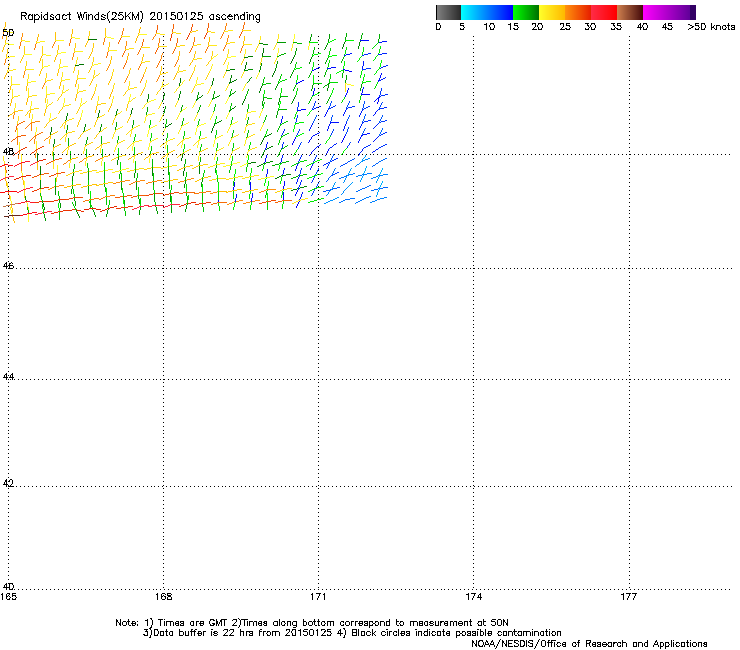Viewport: 740px width, 650px height.
Task: Click the legend label '45'
Action: 667,27
